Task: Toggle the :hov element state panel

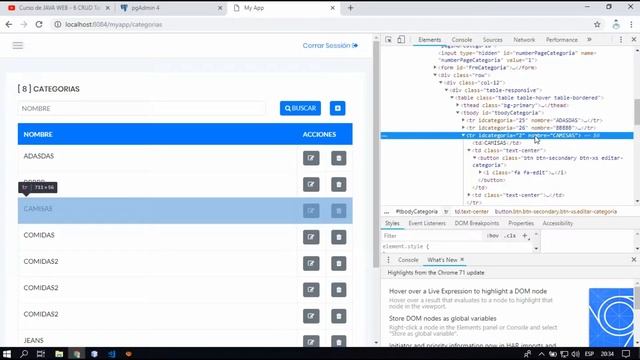Action: [493, 236]
